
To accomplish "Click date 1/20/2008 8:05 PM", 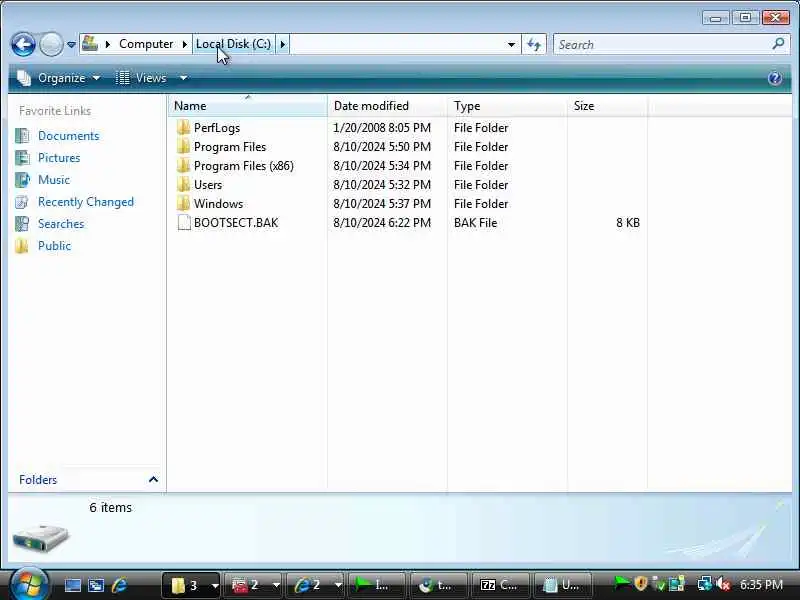I will (382, 128).
